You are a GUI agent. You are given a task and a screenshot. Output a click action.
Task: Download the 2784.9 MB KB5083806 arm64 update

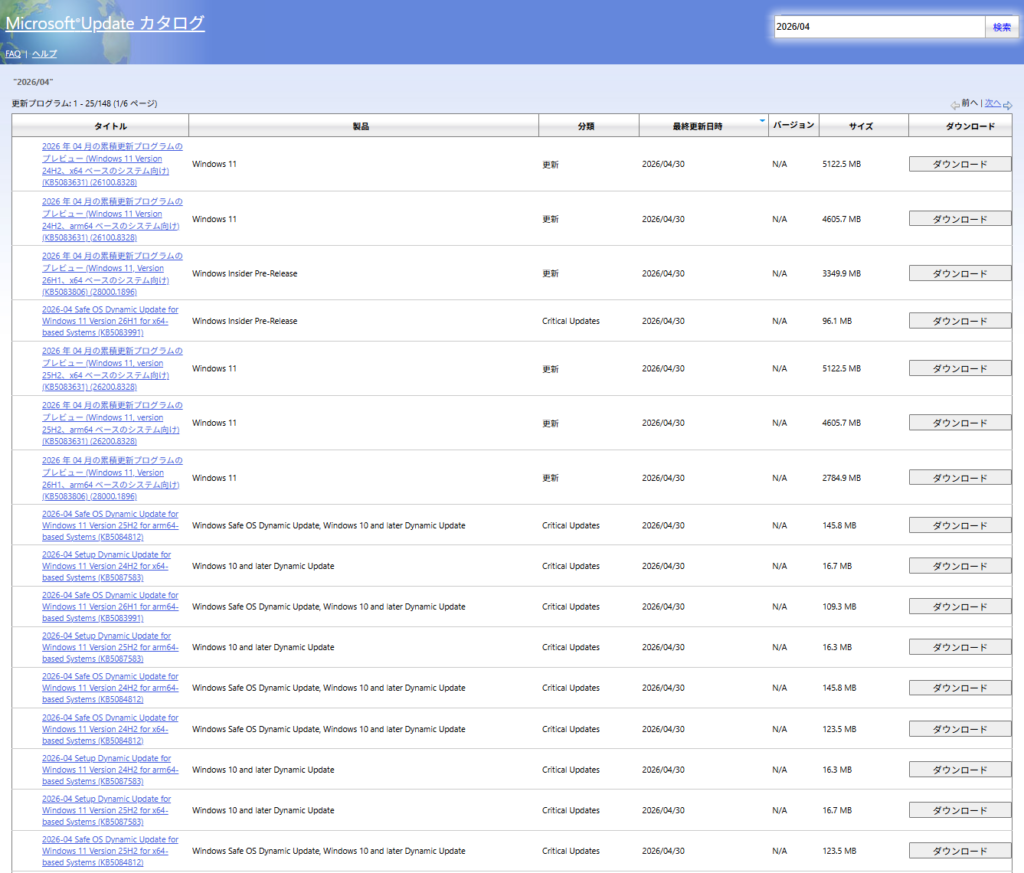(959, 478)
